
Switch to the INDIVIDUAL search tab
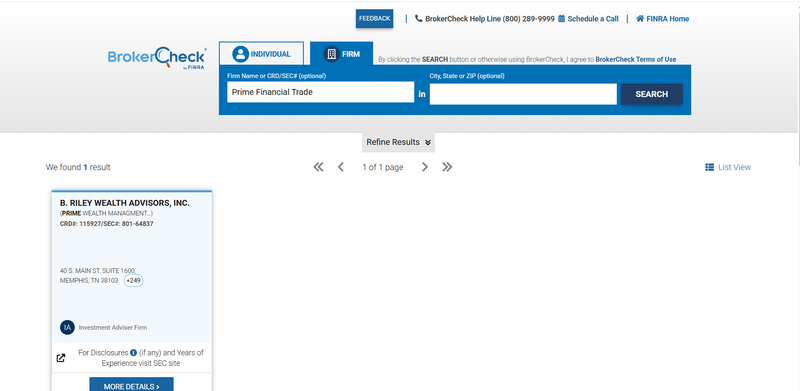(261, 54)
